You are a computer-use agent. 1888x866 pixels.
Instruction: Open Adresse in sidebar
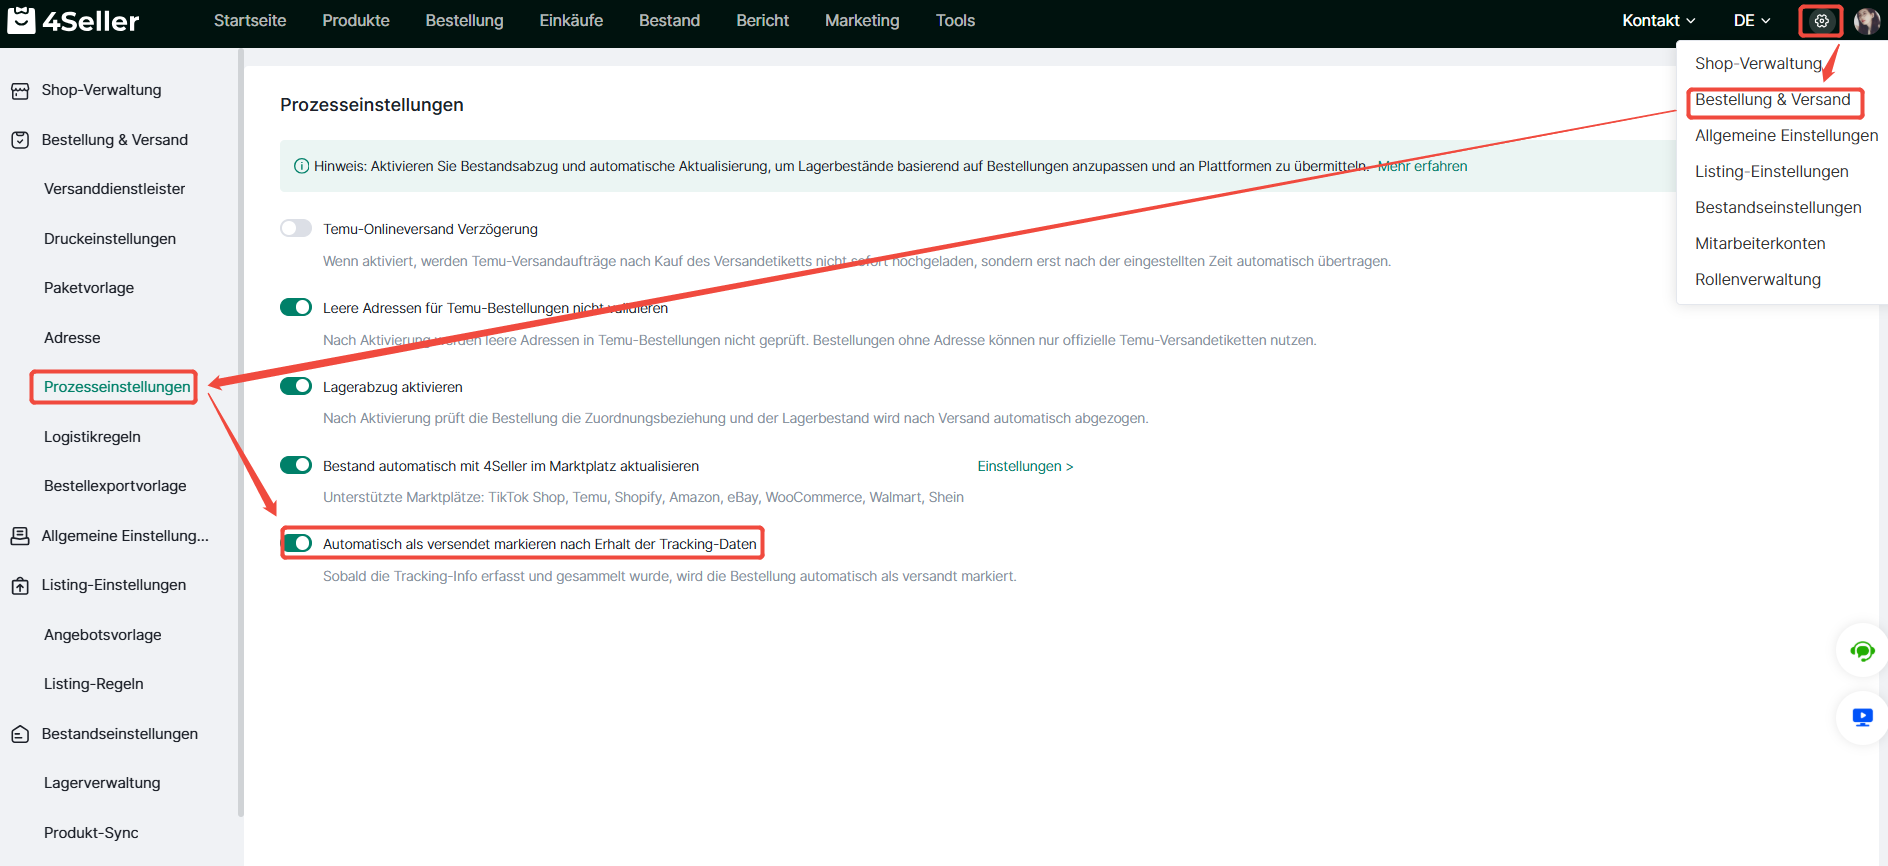tap(72, 337)
